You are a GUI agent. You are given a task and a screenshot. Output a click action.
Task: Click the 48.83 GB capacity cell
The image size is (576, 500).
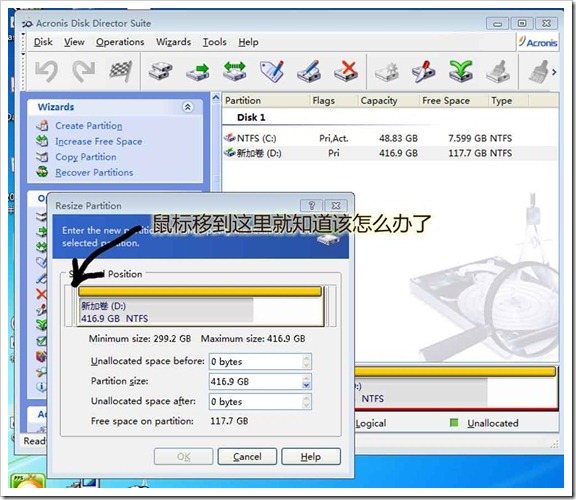point(399,139)
